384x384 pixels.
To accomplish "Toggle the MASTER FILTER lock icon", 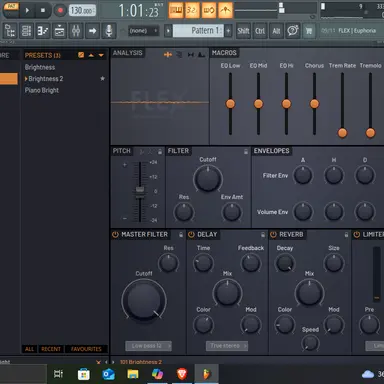I will [x=181, y=235].
